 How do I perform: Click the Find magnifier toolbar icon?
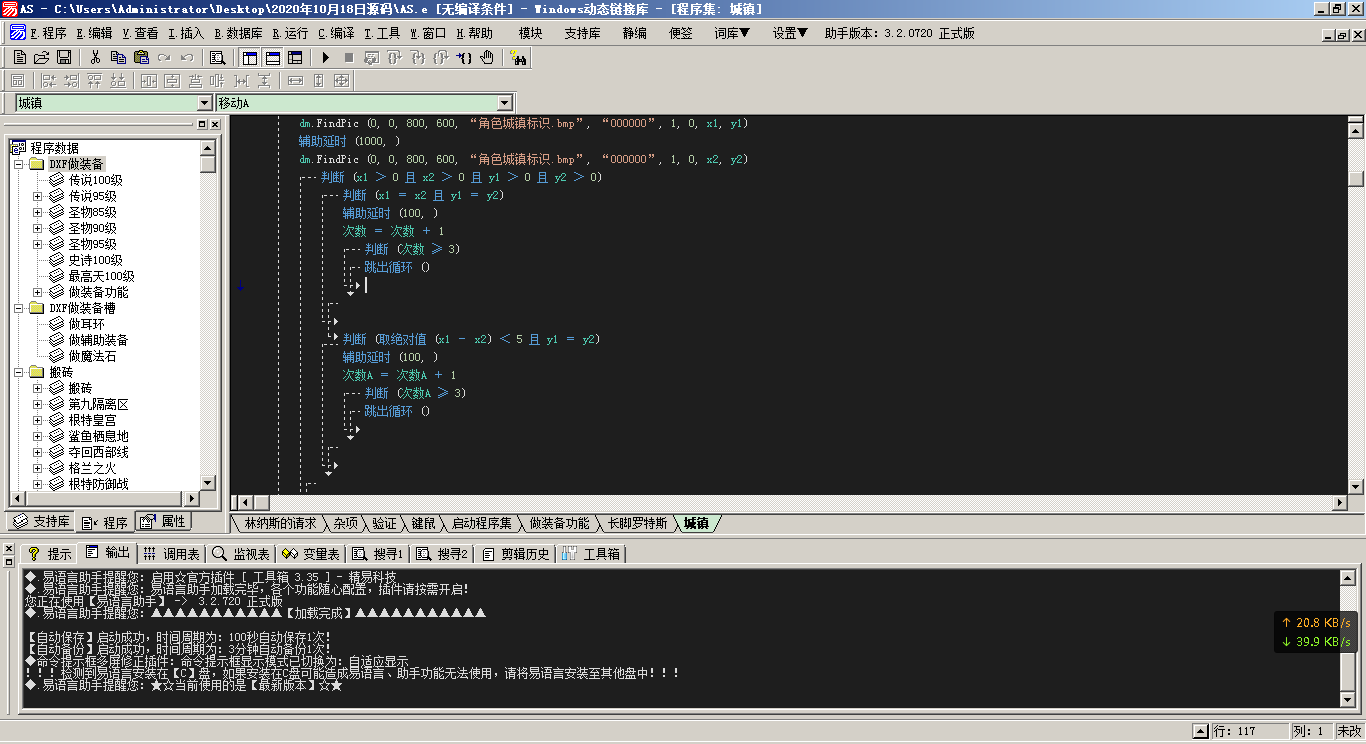click(x=217, y=58)
